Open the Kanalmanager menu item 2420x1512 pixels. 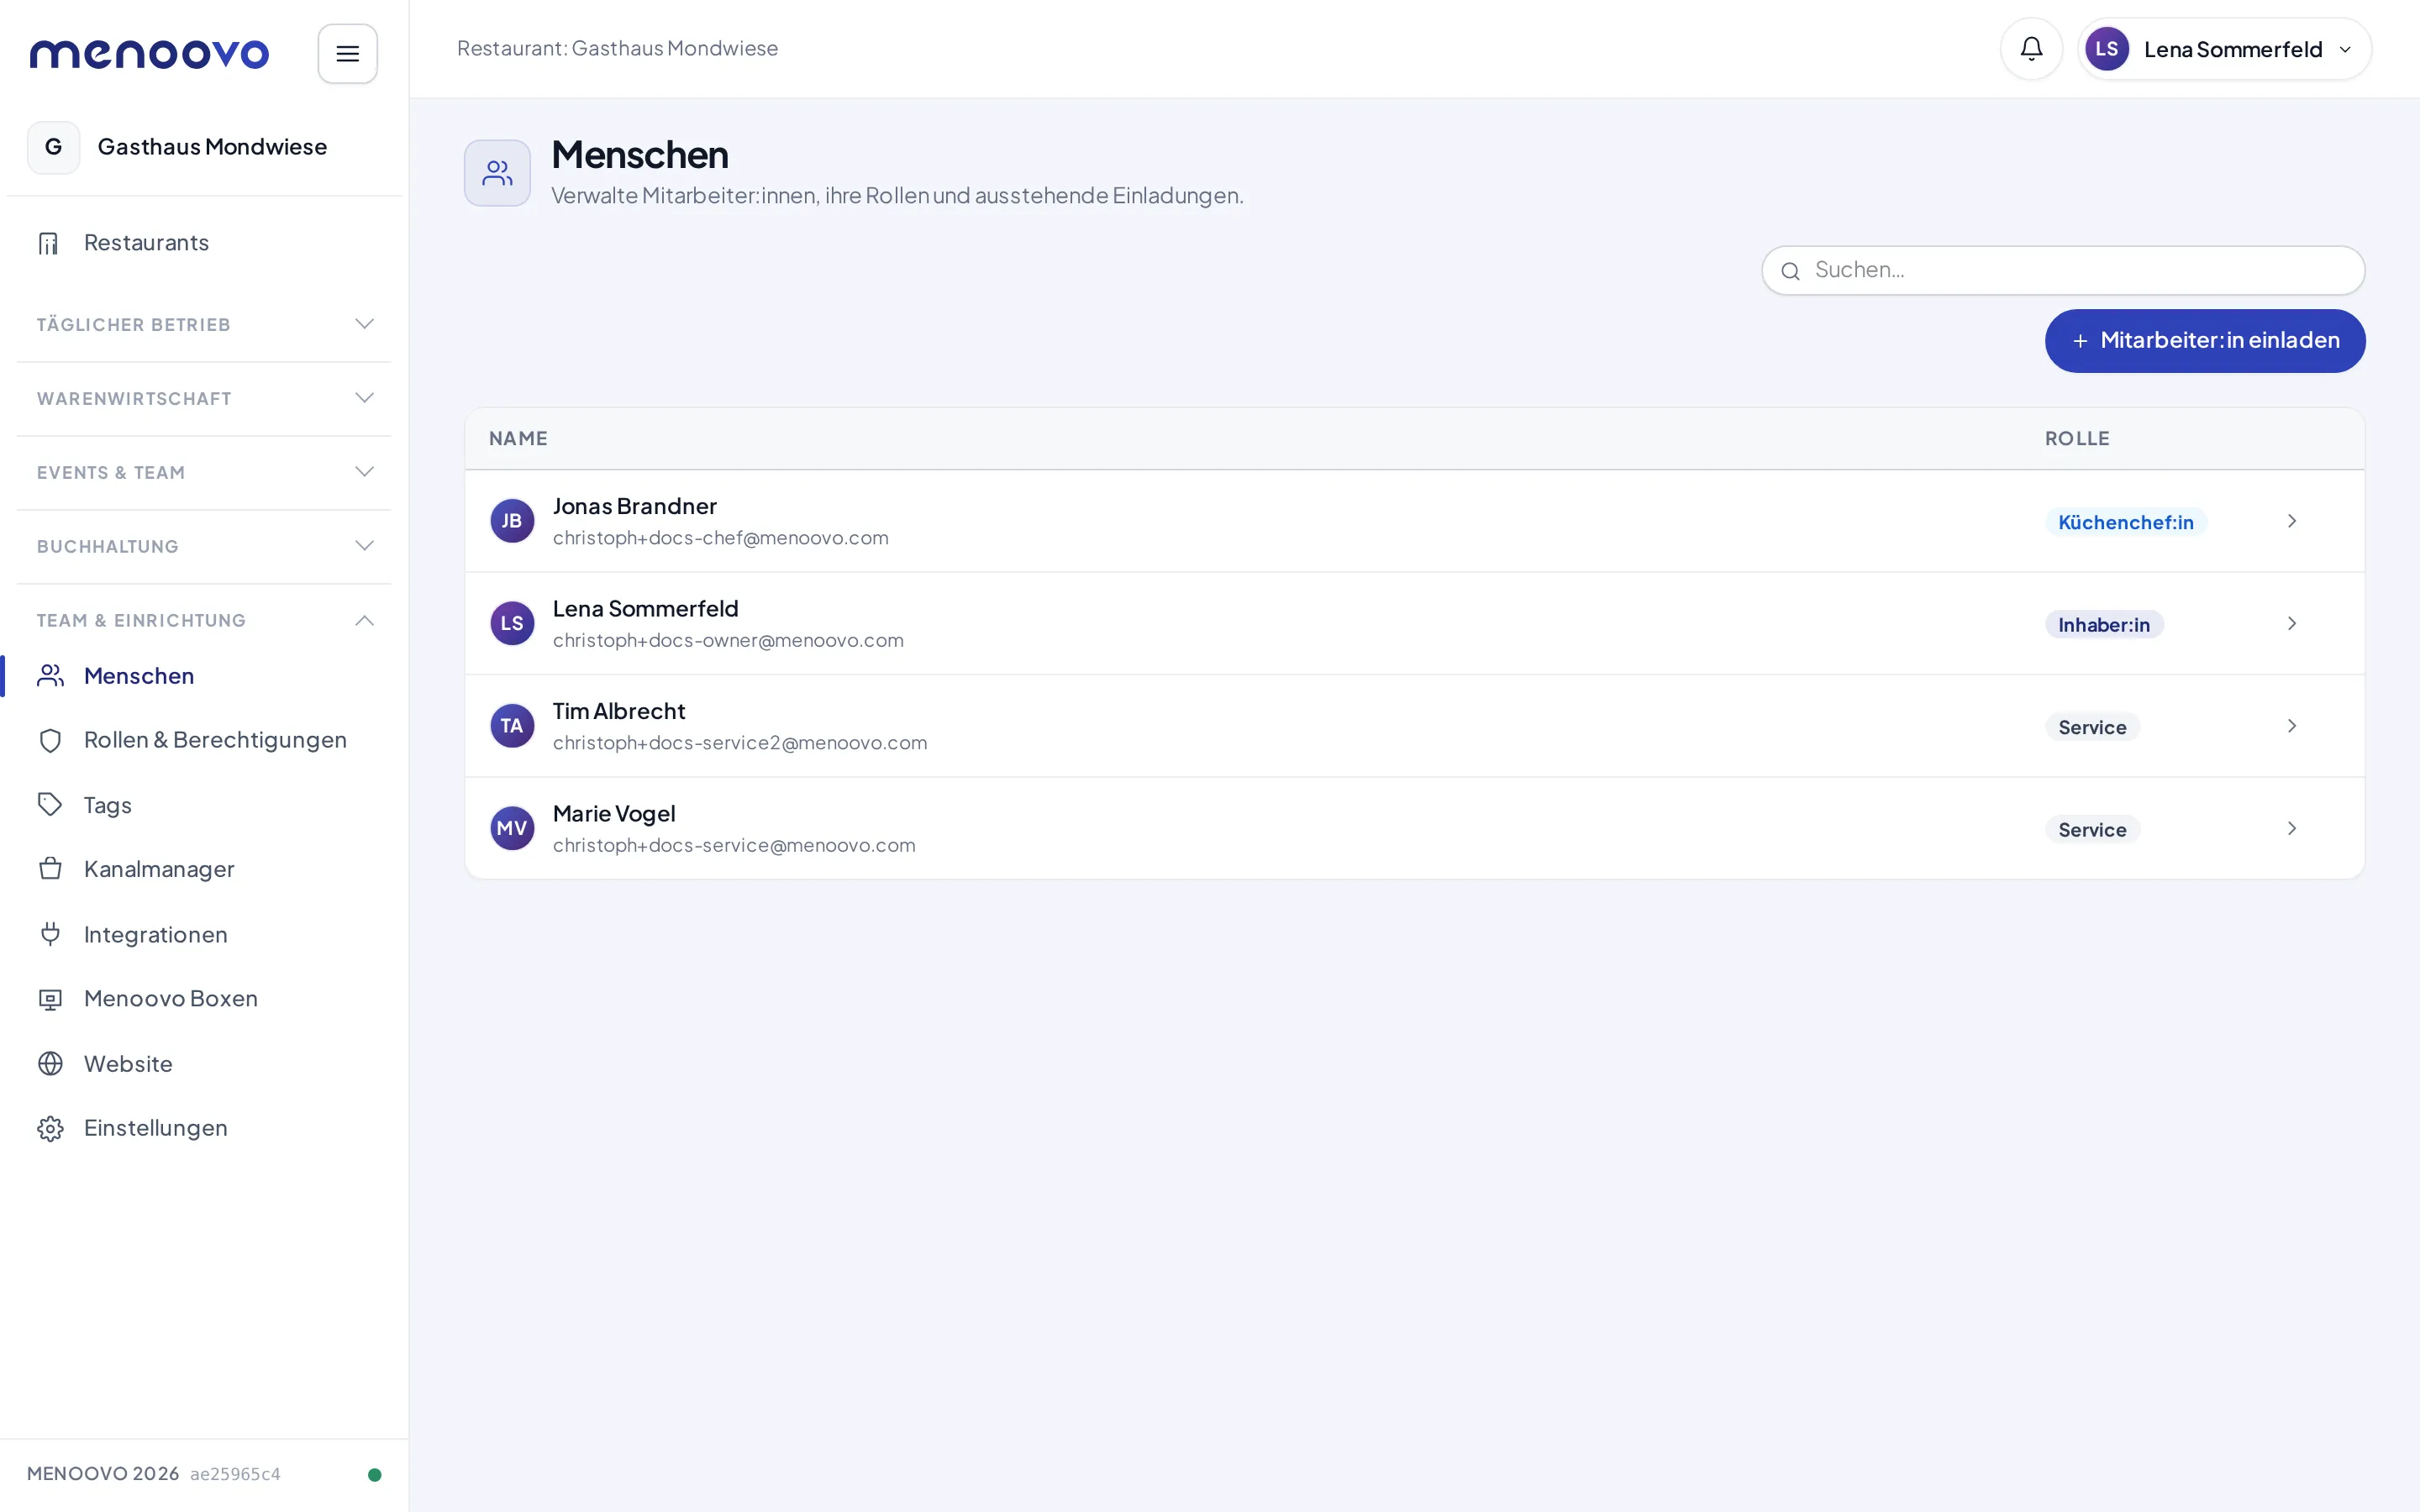(204, 869)
